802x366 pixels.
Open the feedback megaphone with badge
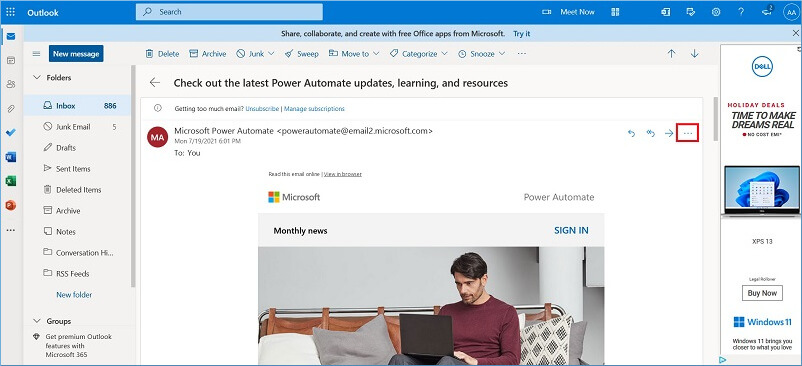point(767,12)
